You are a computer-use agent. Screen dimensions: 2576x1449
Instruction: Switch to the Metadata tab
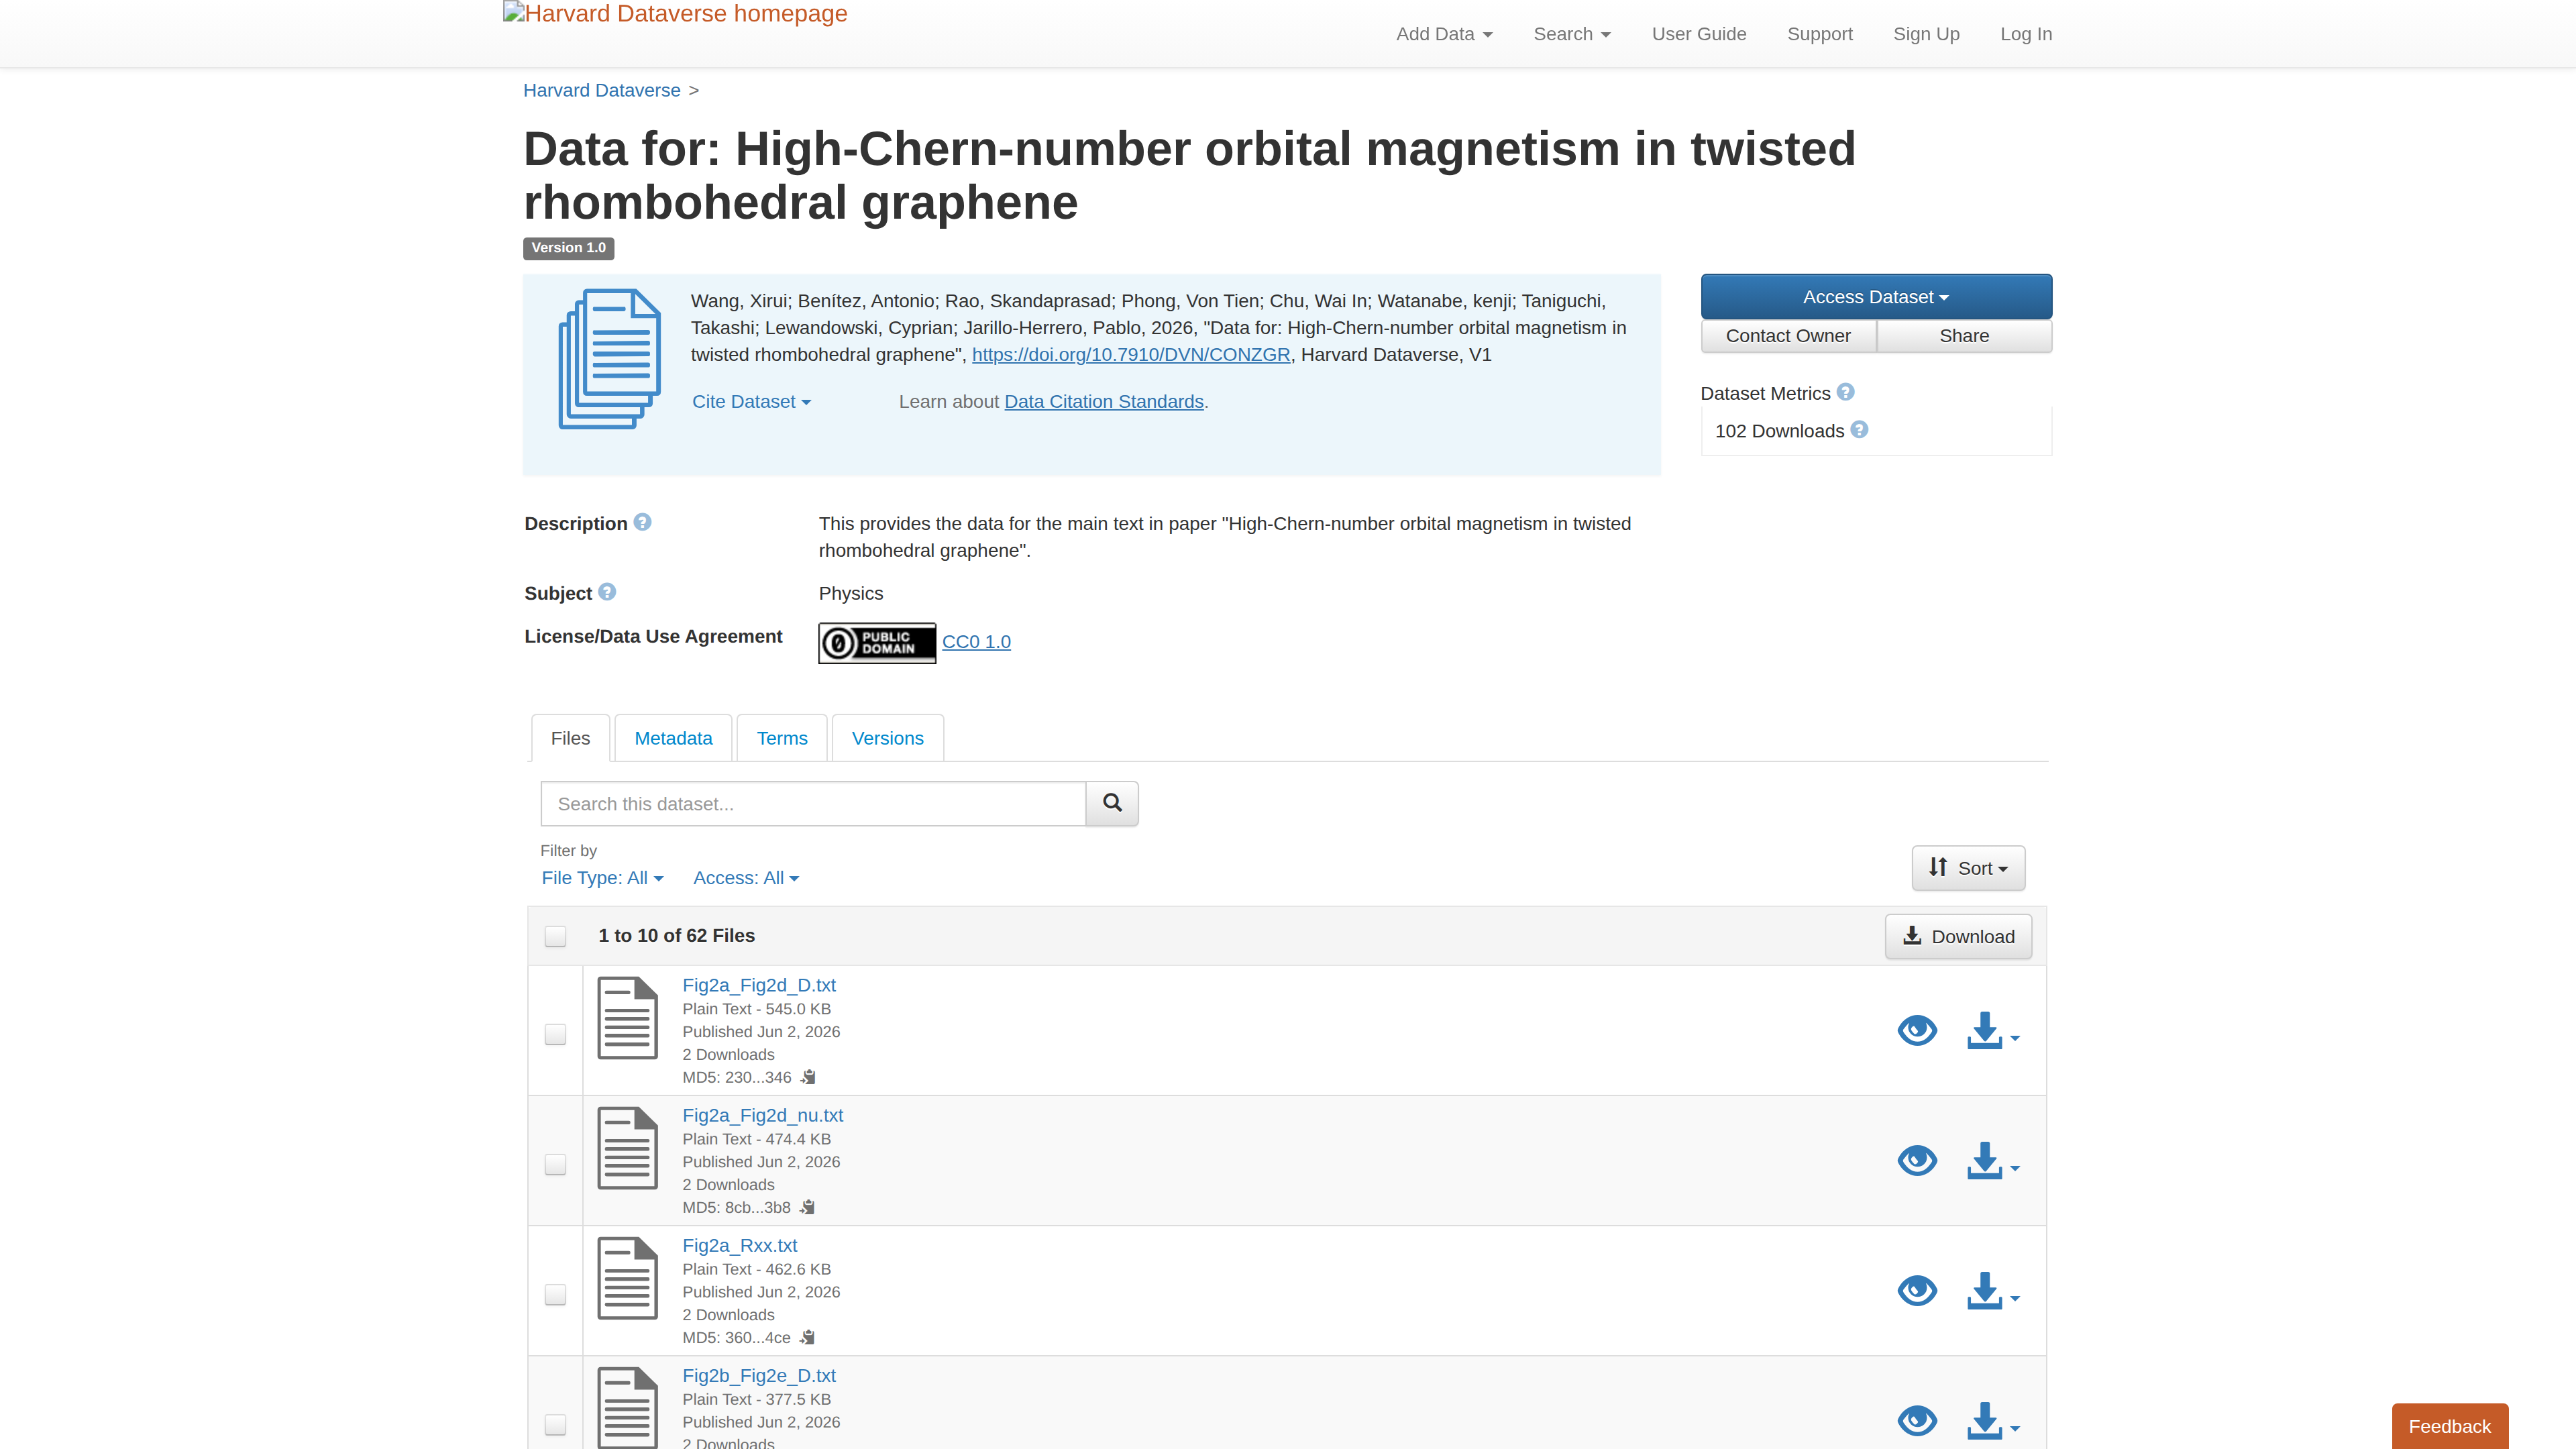673,738
